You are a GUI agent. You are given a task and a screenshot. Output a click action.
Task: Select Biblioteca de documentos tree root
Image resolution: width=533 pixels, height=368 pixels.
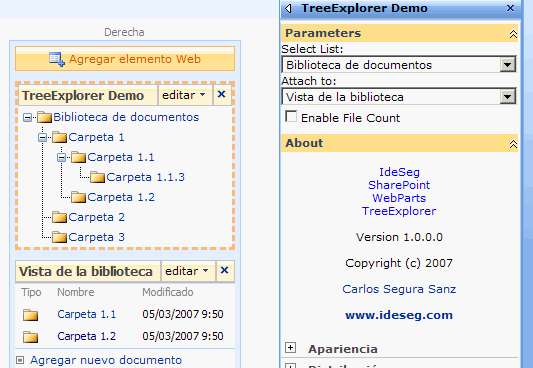click(126, 117)
